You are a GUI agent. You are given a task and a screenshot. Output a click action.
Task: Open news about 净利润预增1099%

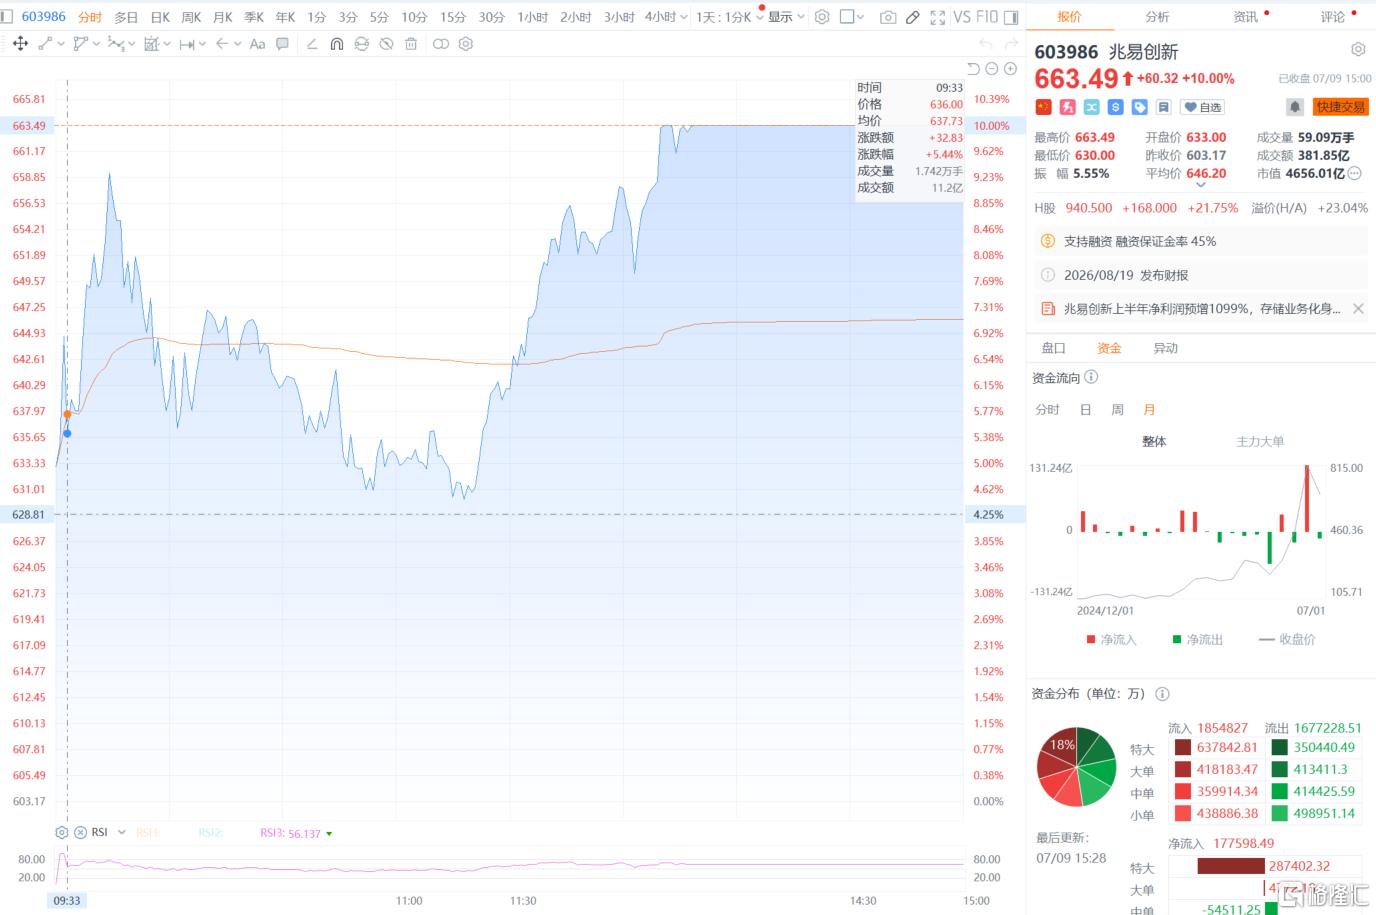pyautogui.click(x=1201, y=309)
